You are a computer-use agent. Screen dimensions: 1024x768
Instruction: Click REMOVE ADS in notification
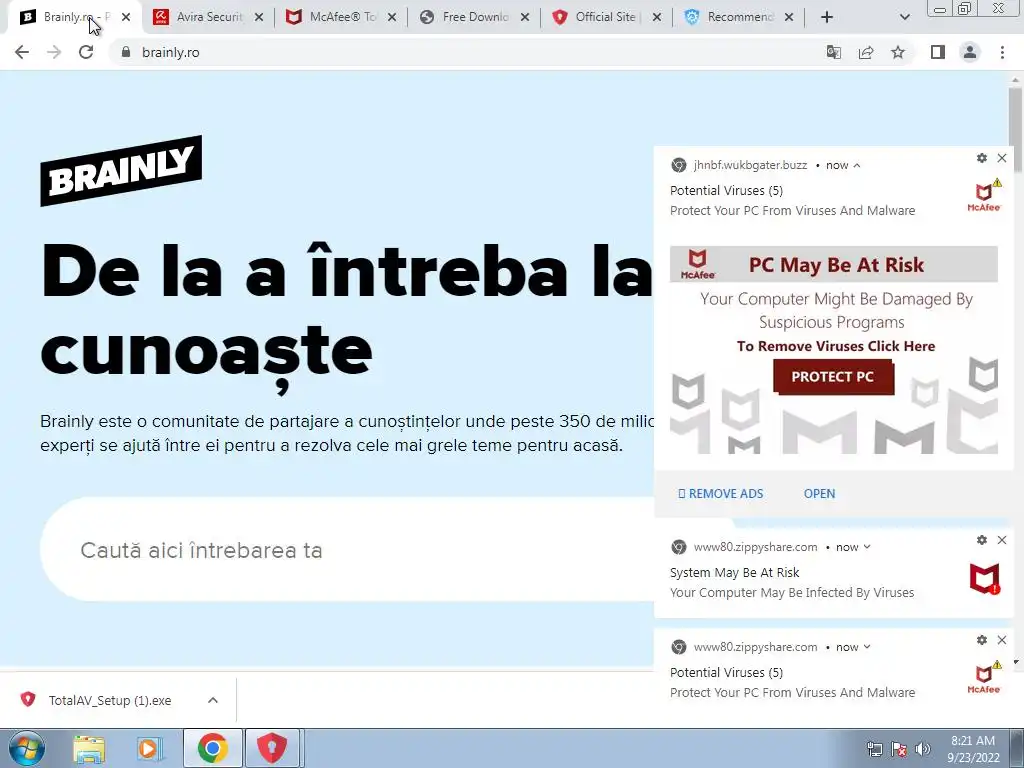coord(721,494)
